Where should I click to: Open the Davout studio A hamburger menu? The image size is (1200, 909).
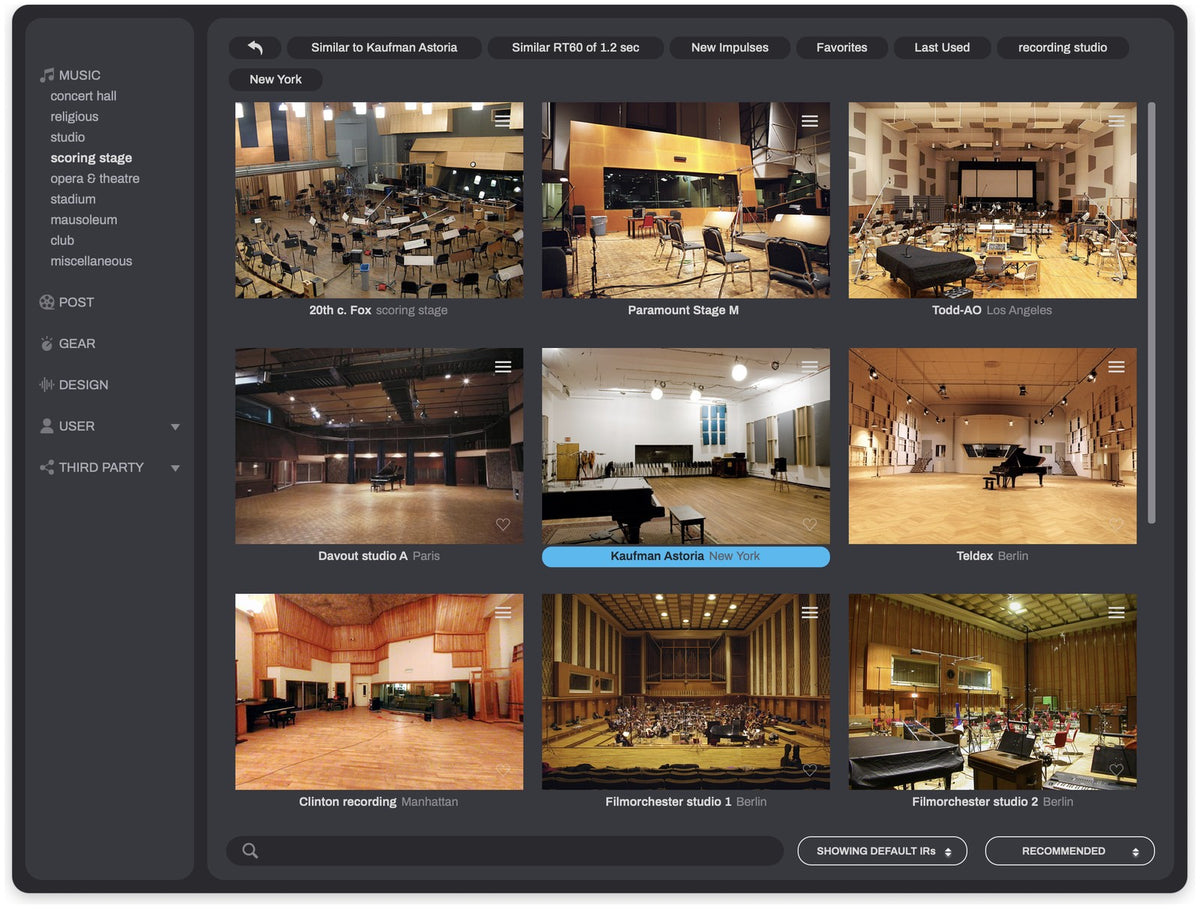coord(503,367)
